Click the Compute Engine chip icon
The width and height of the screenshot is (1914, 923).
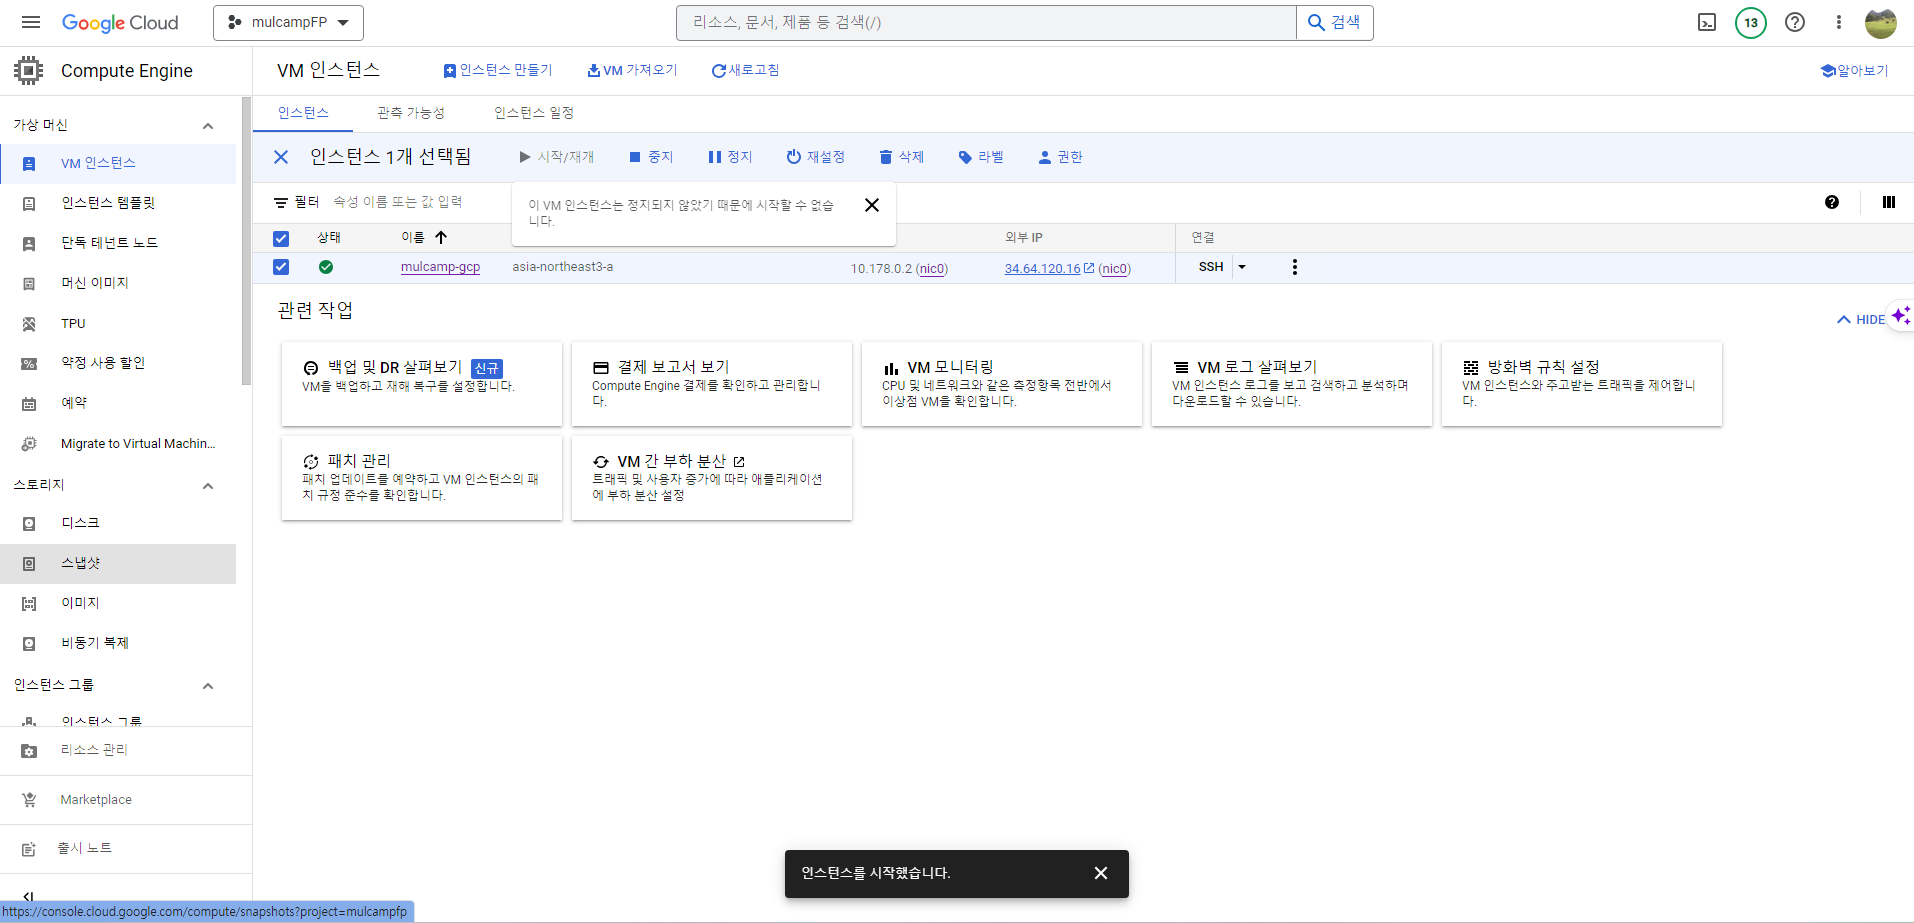pyautogui.click(x=29, y=70)
